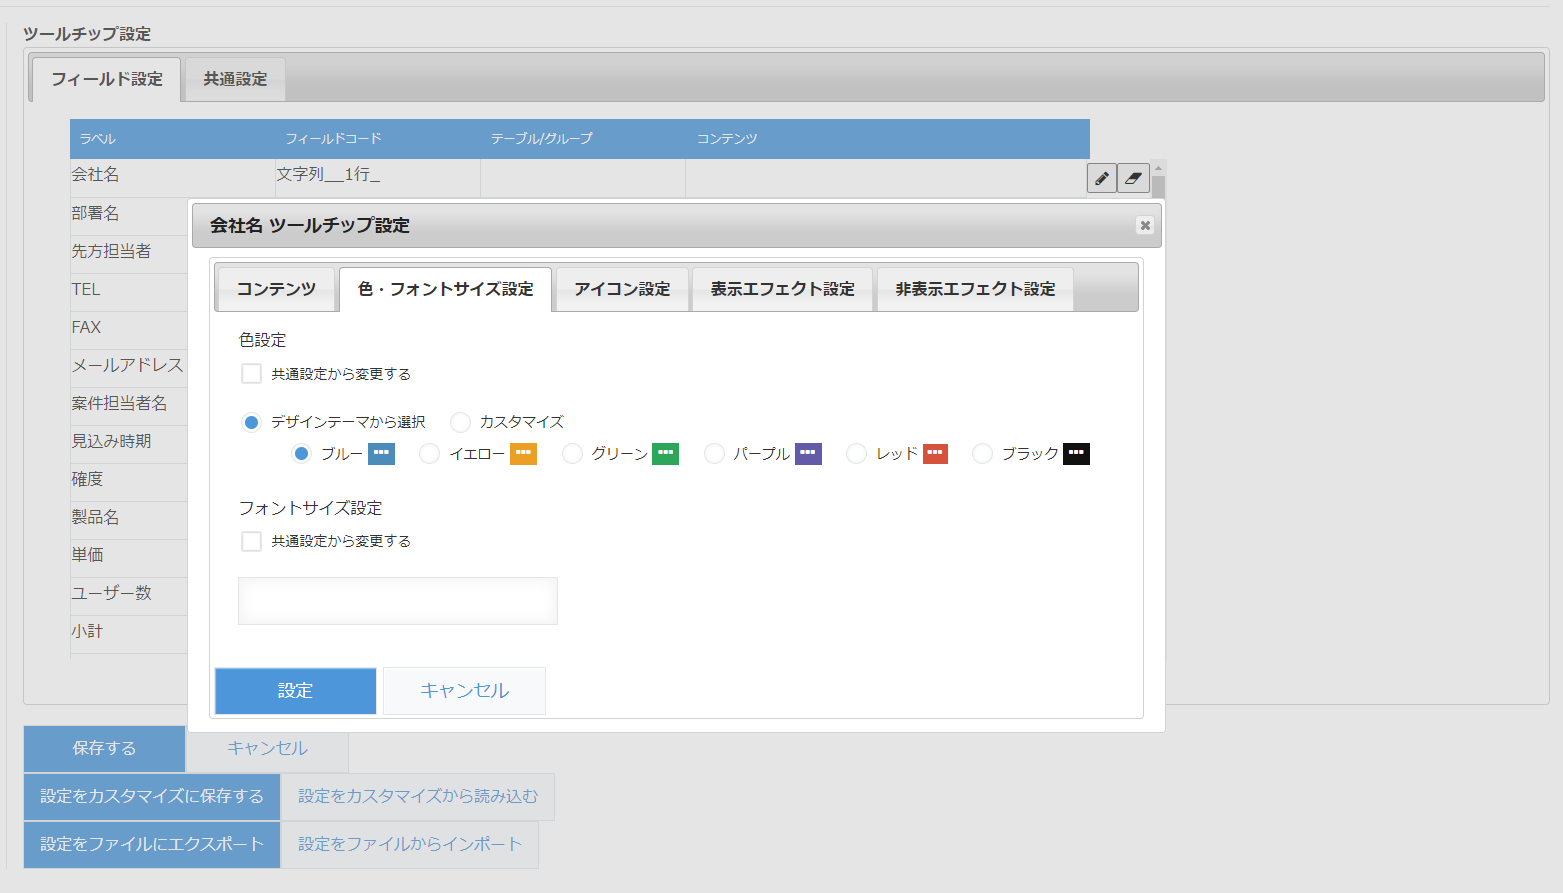Click the pencil edit icon for 会社名
Image resolution: width=1563 pixels, height=893 pixels.
pos(1100,178)
